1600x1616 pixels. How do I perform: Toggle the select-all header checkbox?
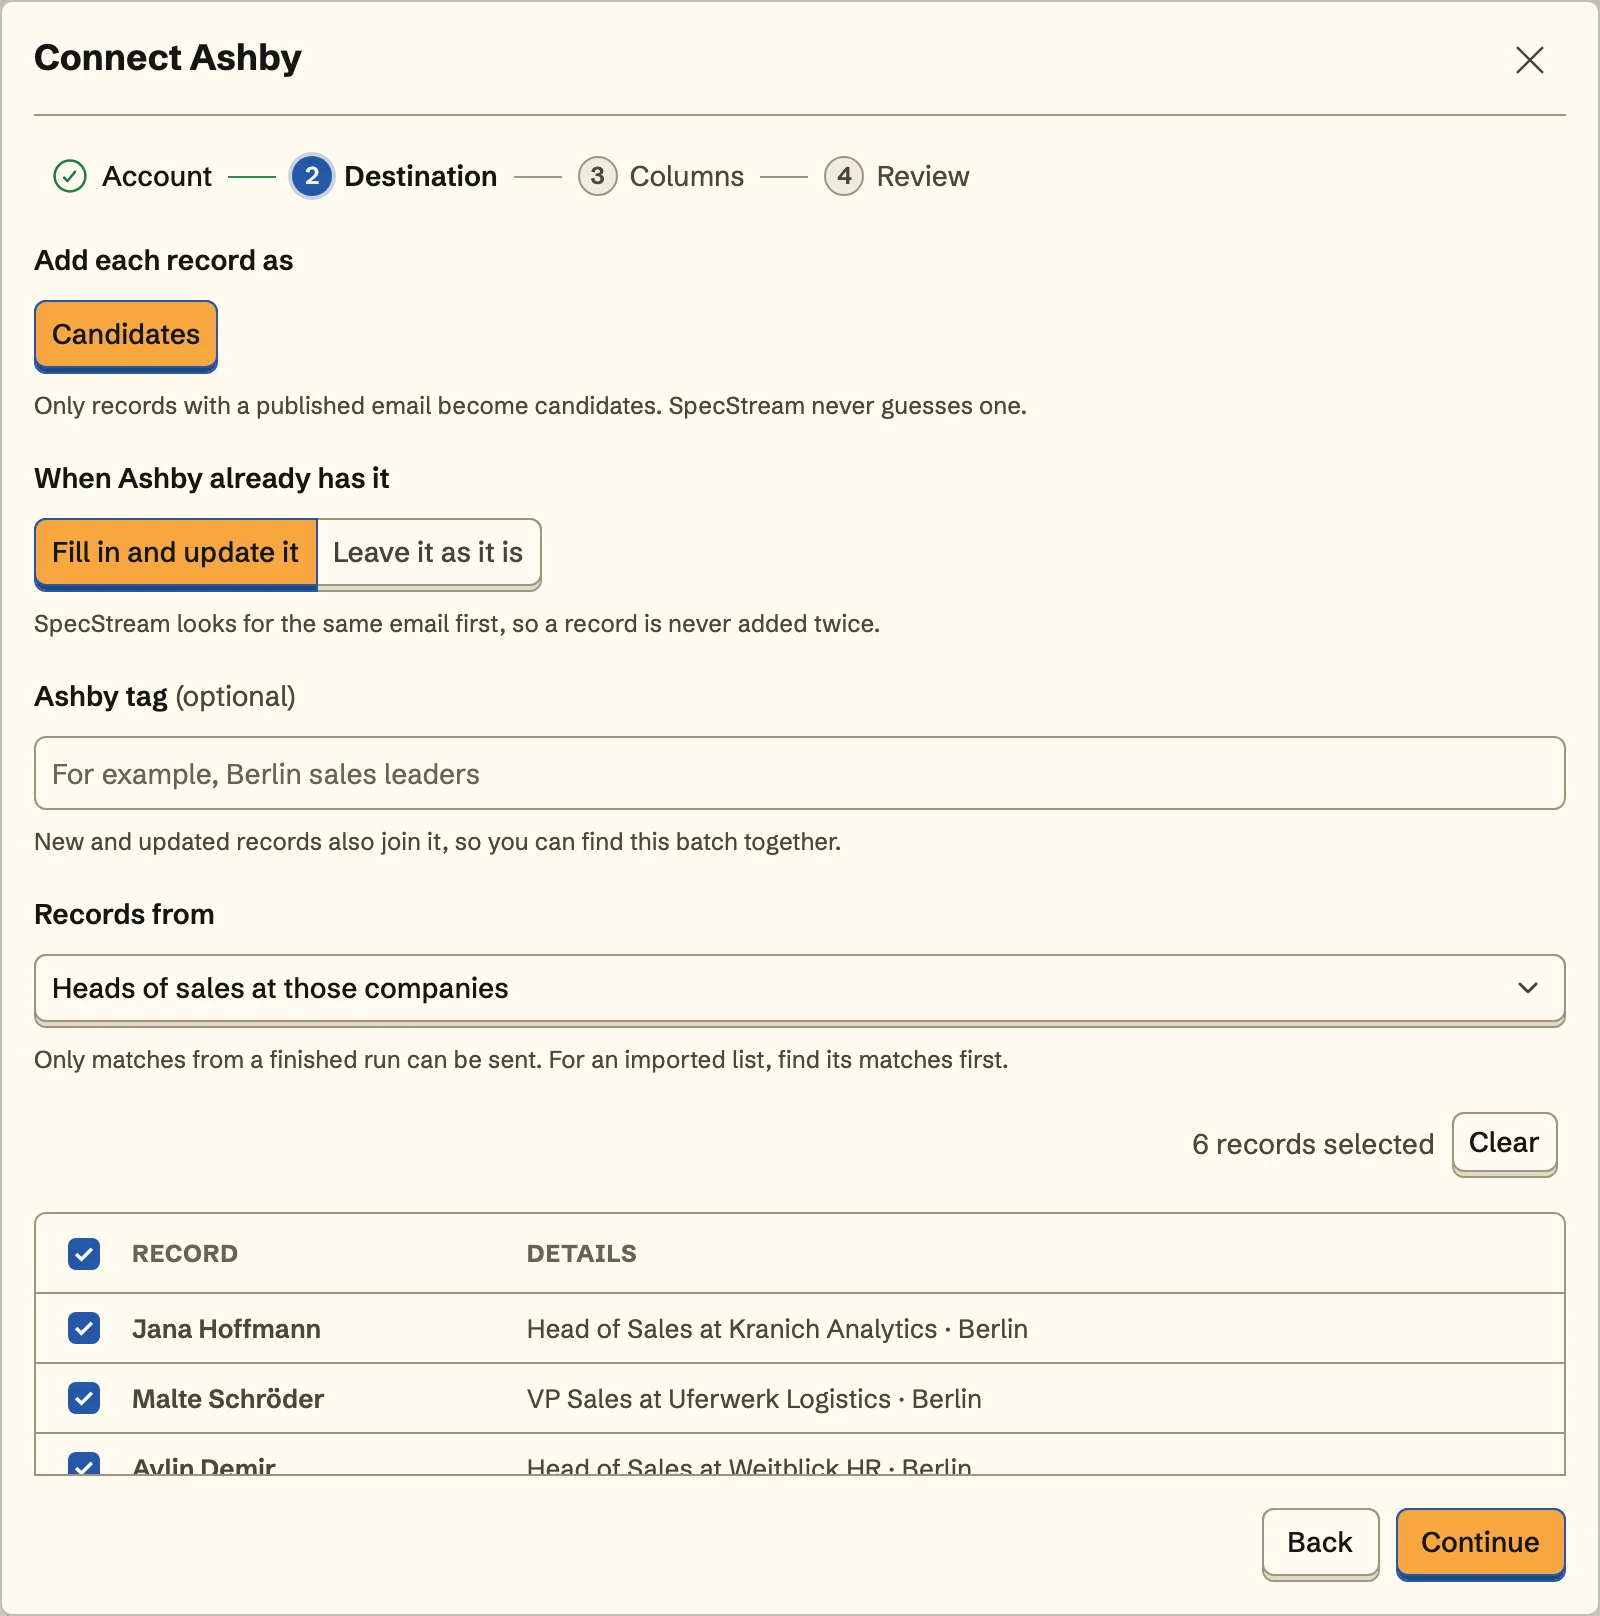click(x=84, y=1254)
